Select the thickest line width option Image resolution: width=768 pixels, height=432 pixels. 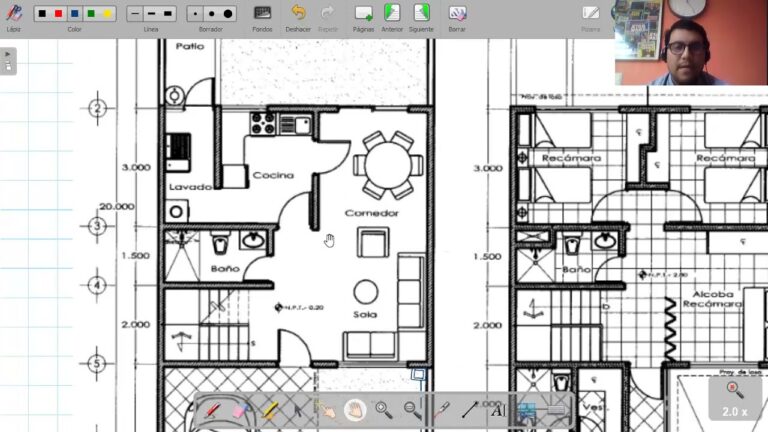[x=167, y=14]
